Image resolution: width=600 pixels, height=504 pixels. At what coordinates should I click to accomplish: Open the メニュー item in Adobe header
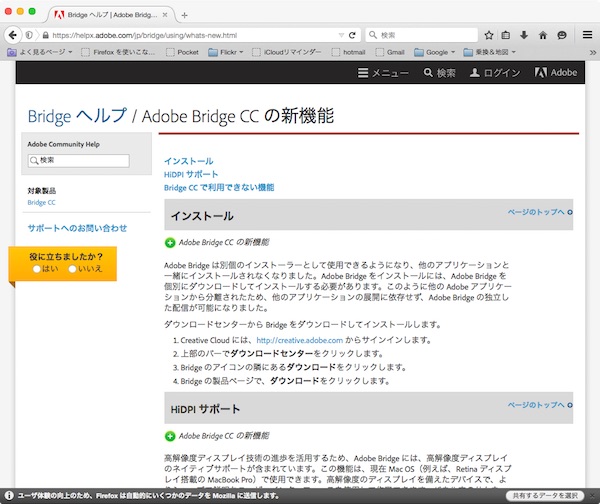(383, 73)
